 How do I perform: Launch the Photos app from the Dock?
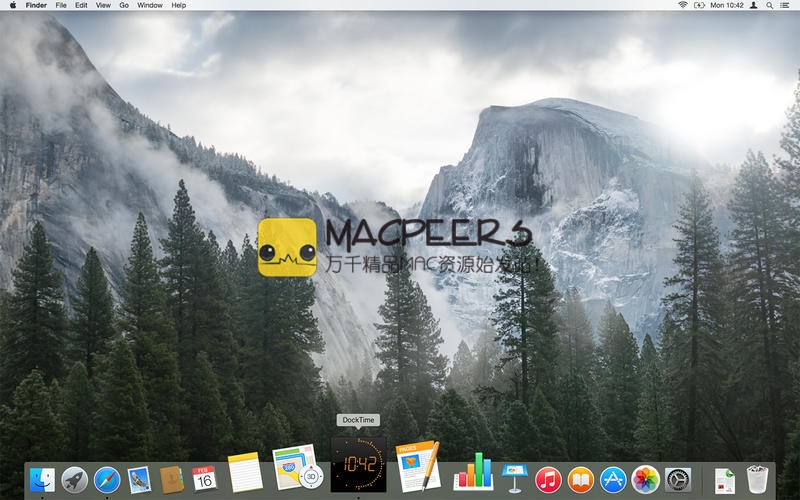[x=645, y=480]
